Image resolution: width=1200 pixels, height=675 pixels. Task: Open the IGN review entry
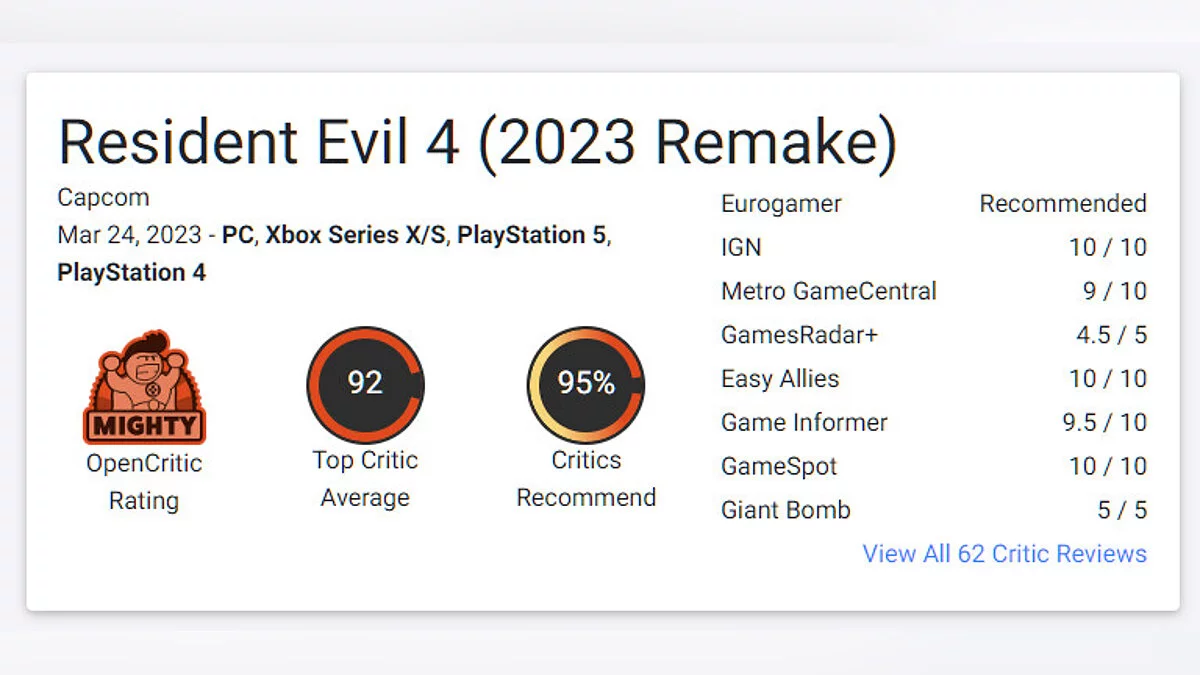pos(741,247)
